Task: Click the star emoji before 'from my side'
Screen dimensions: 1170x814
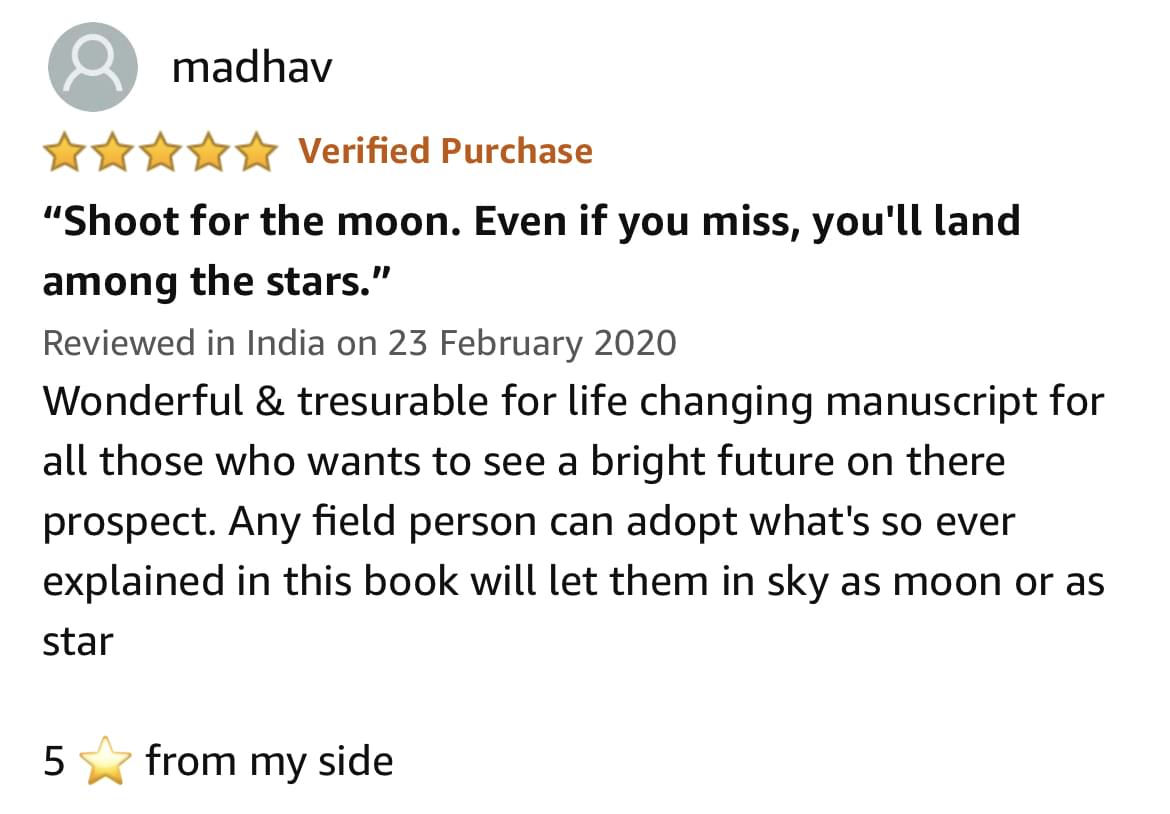Action: [105, 761]
